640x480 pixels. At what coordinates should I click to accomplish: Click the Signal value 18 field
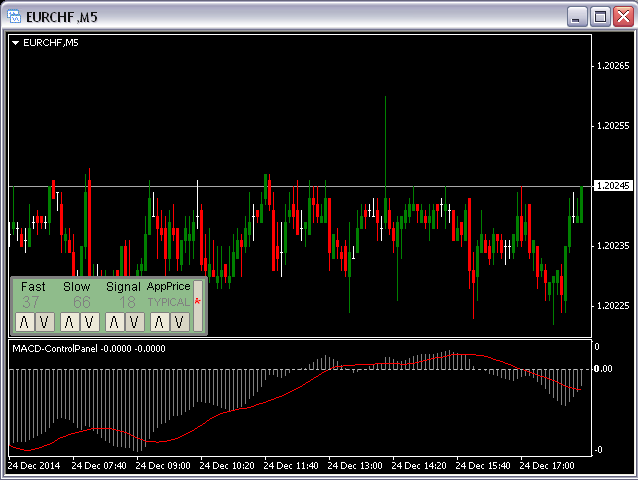tap(127, 302)
